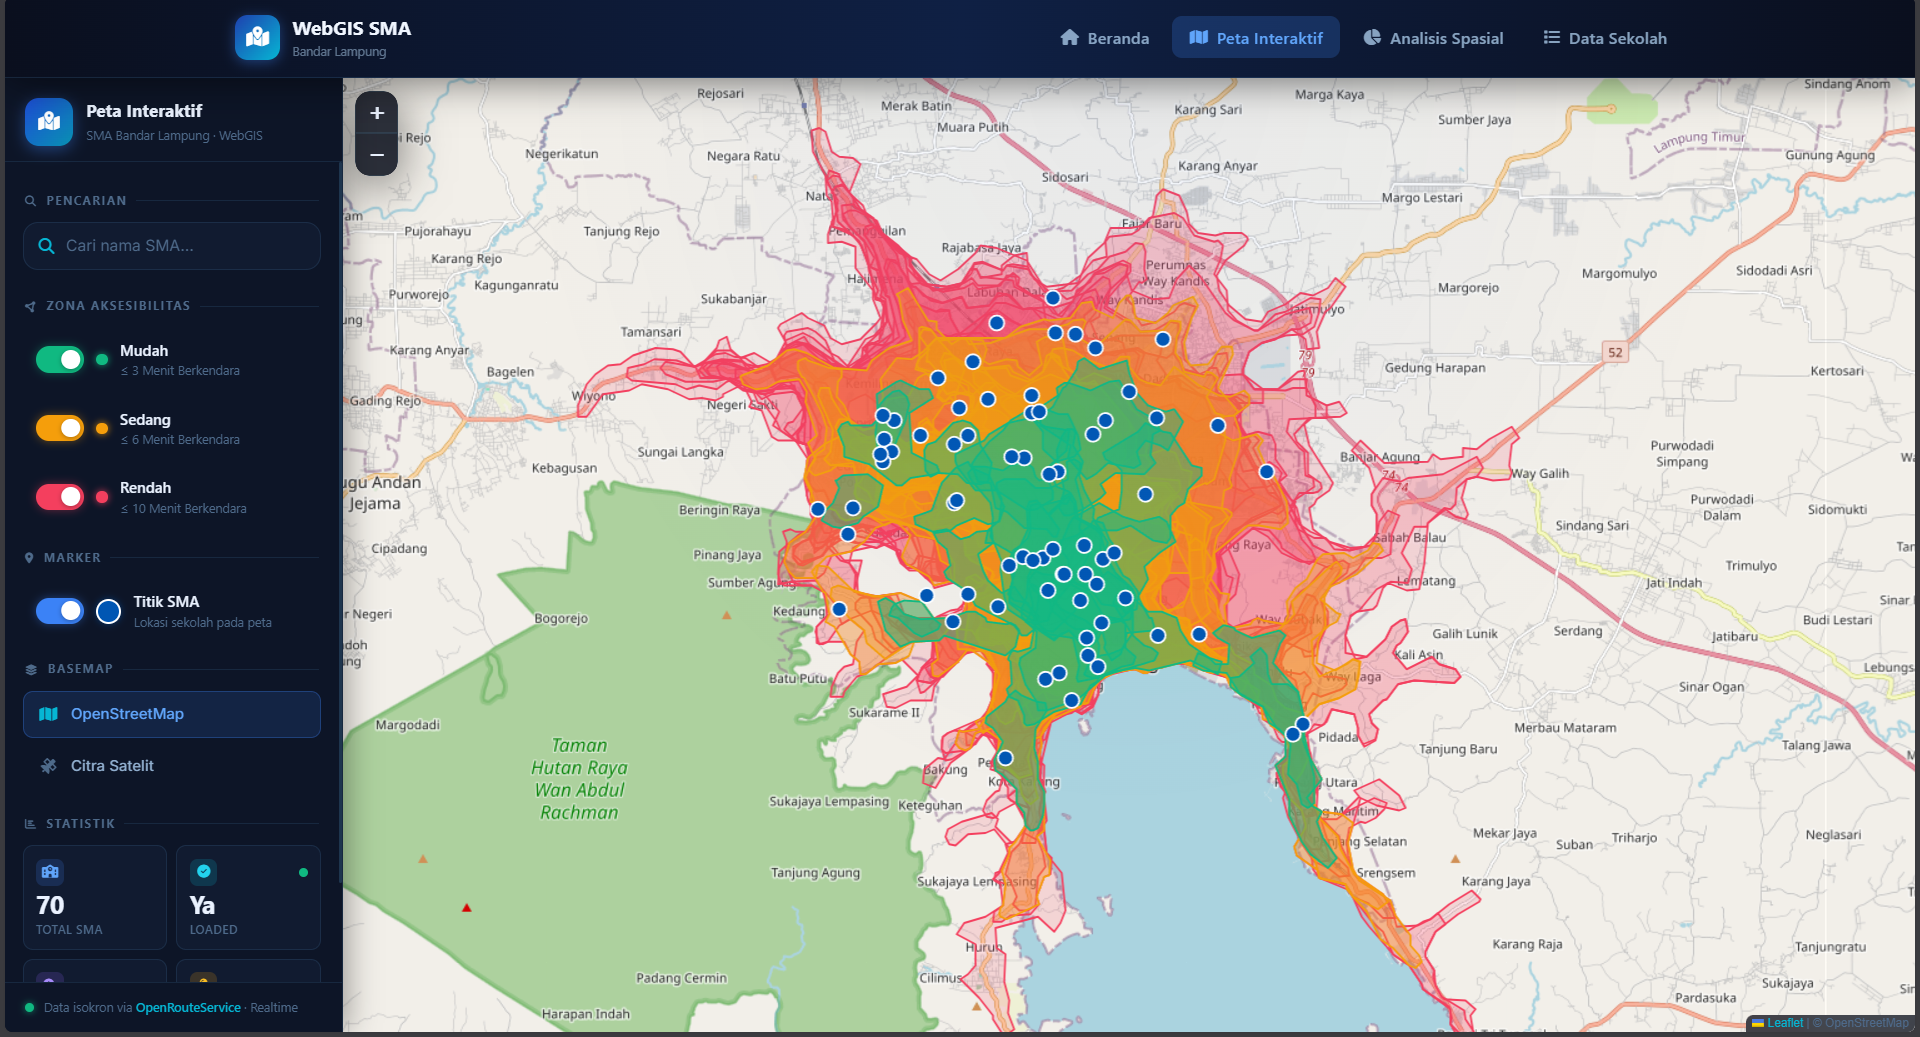Toggle the Mudah accessibility zone

(x=60, y=360)
